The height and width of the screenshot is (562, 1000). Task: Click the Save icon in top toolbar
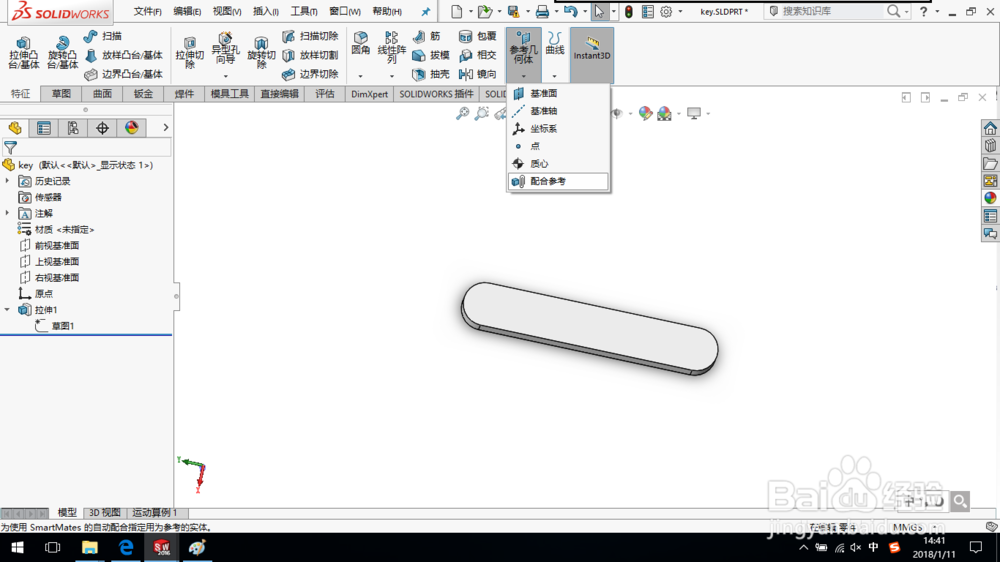[x=513, y=11]
